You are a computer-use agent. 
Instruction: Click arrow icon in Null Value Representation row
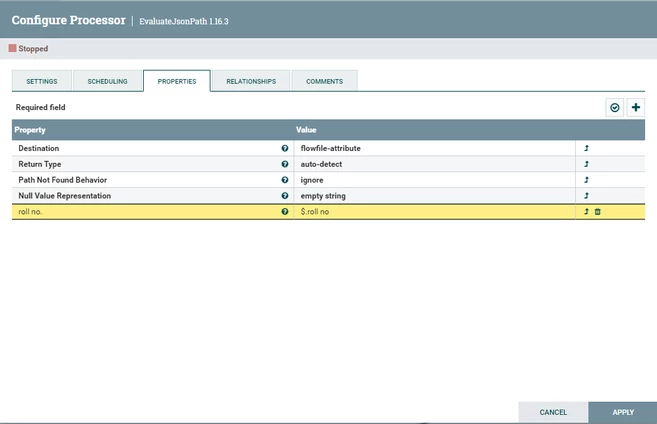587,196
